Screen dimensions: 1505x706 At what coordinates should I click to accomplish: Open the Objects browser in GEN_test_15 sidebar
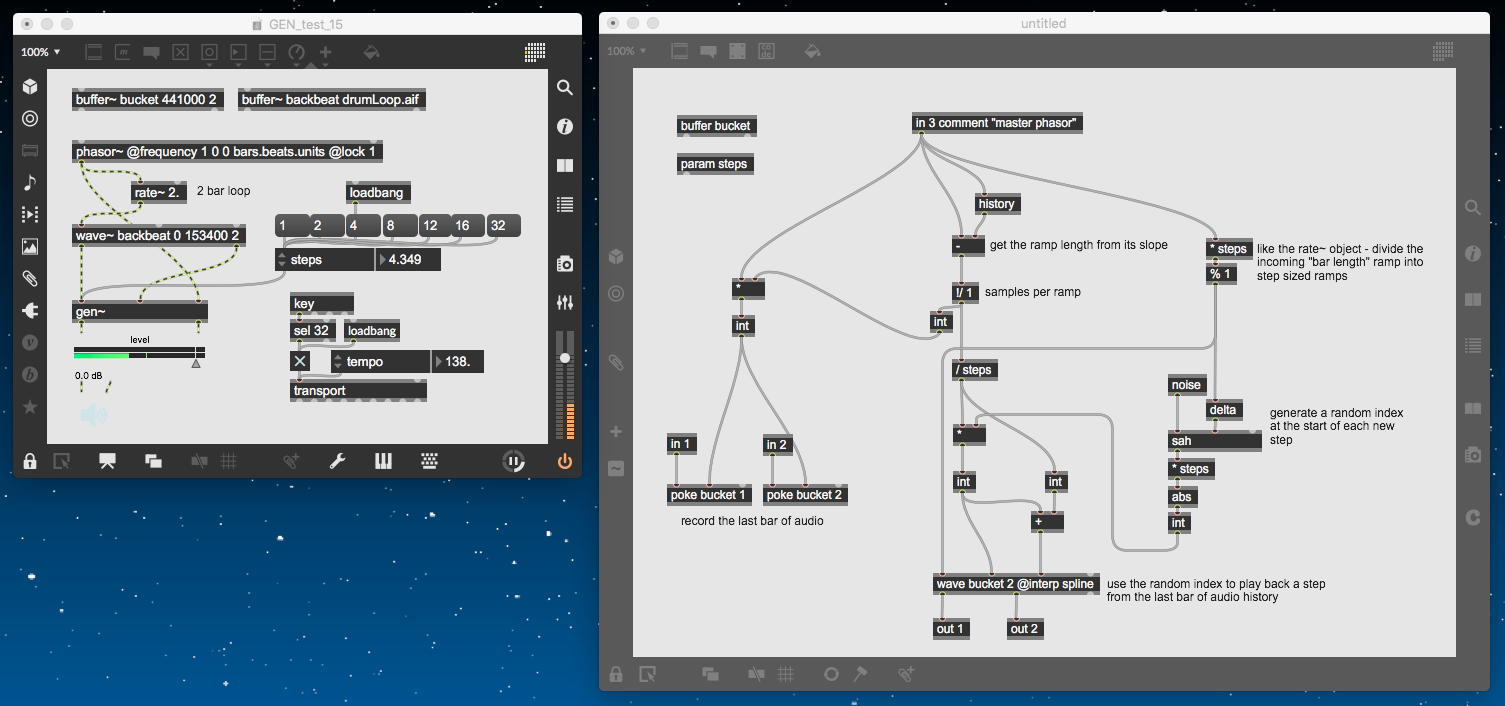tap(30, 87)
